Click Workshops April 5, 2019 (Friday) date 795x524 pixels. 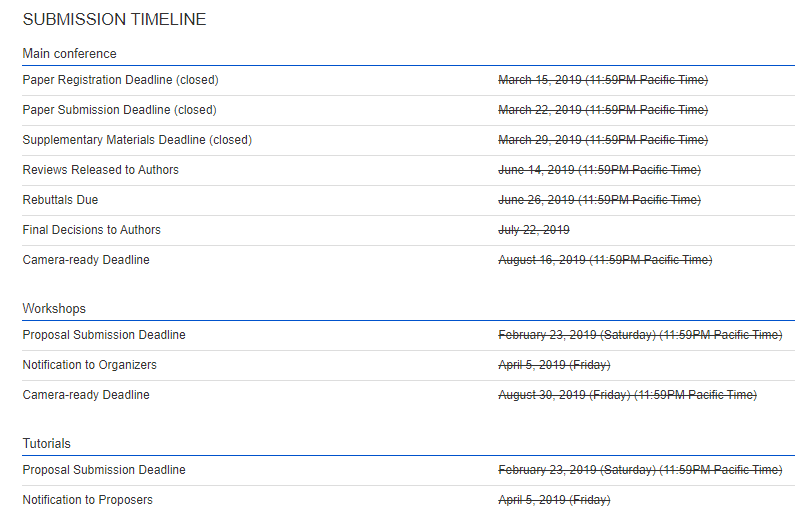point(554,365)
